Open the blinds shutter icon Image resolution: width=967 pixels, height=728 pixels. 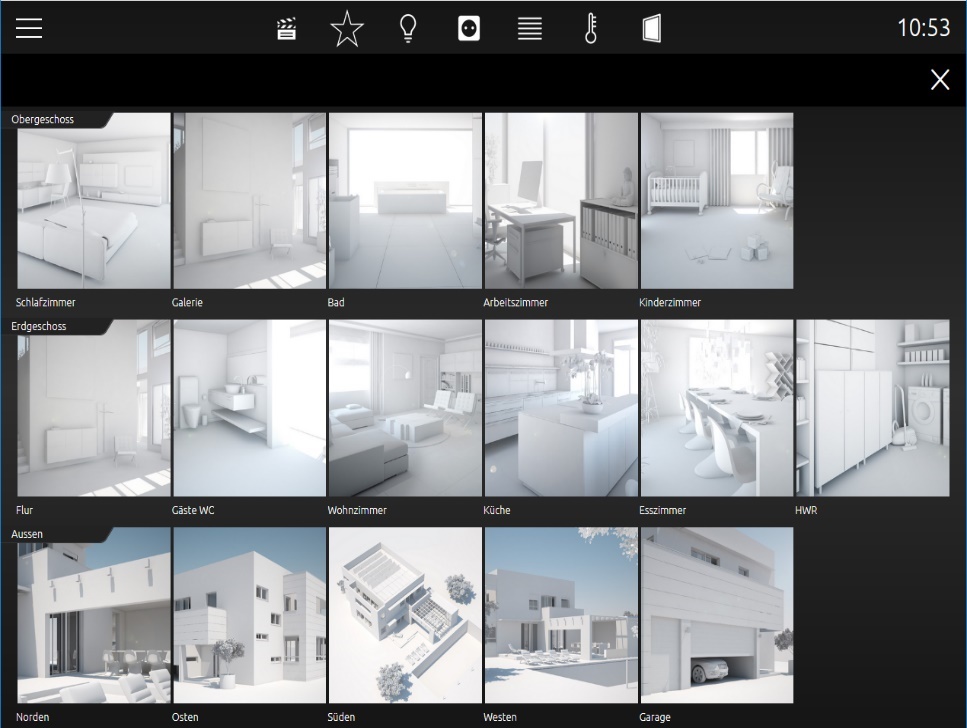click(530, 28)
